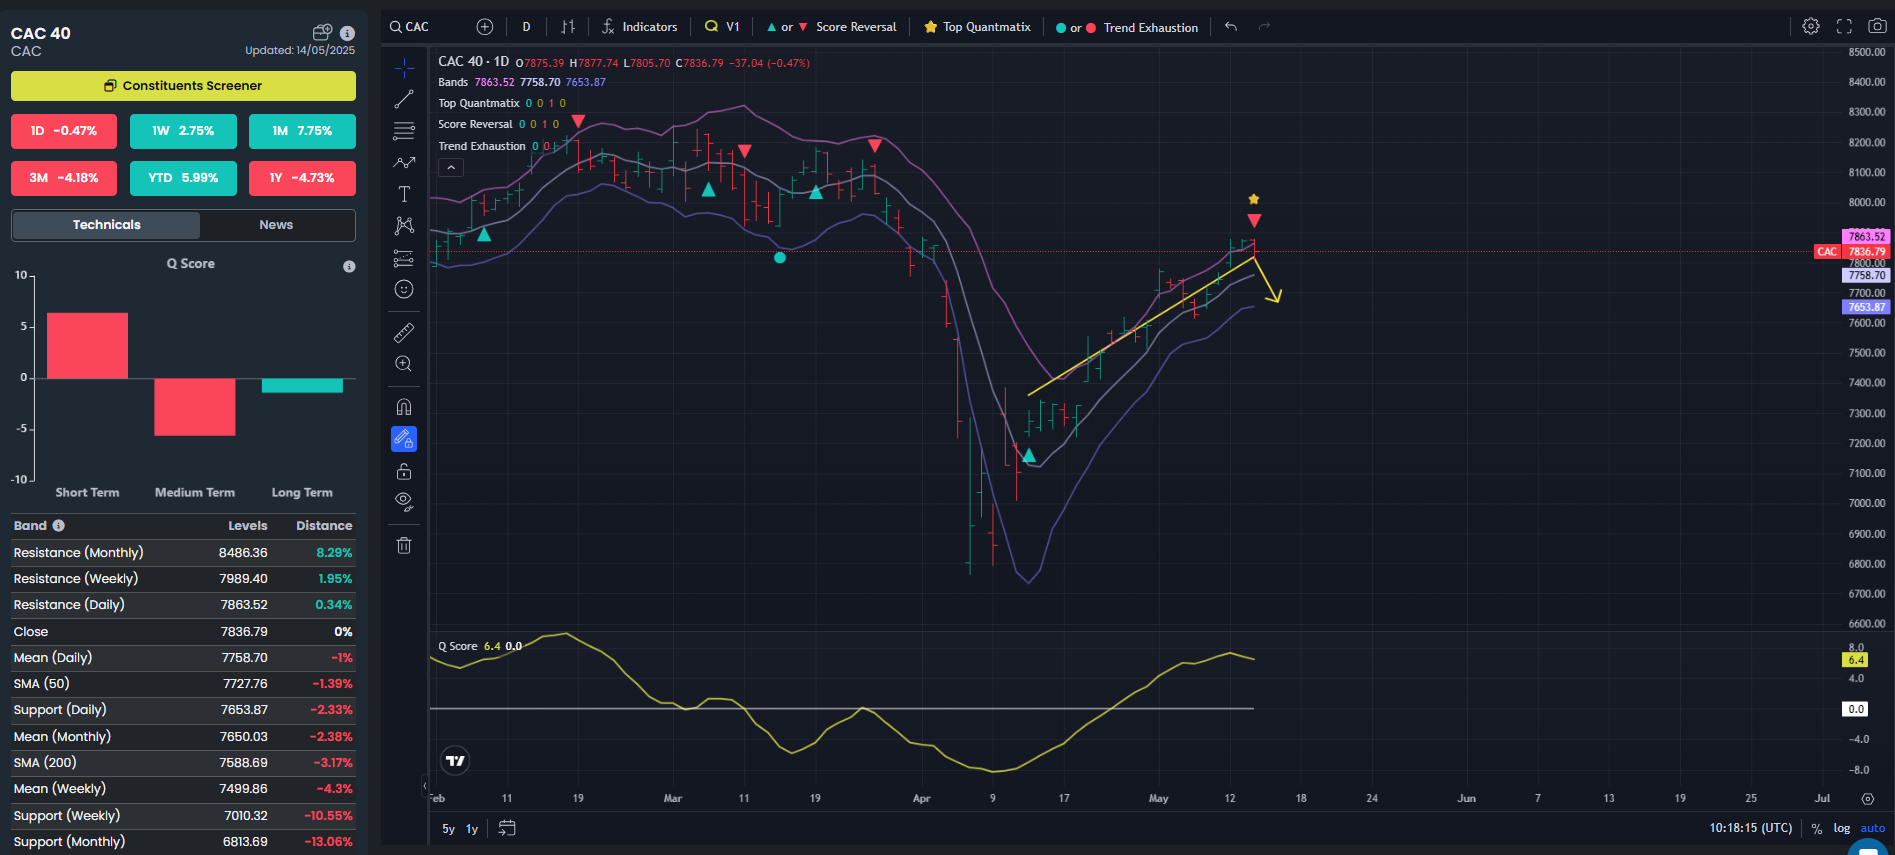Screen dimensions: 1895x855
Task: Select the Text annotation tool
Action: coord(404,194)
